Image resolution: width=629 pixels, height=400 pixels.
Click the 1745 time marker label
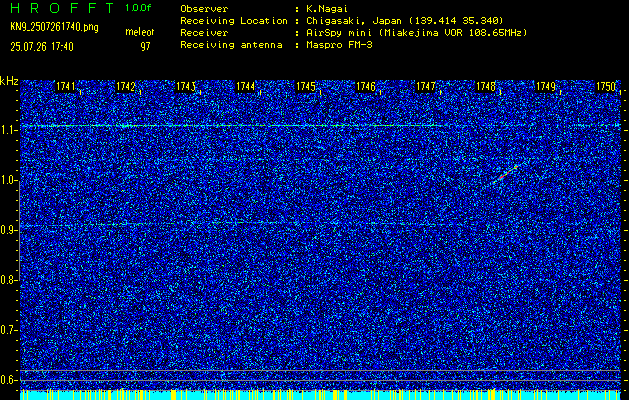point(306,86)
